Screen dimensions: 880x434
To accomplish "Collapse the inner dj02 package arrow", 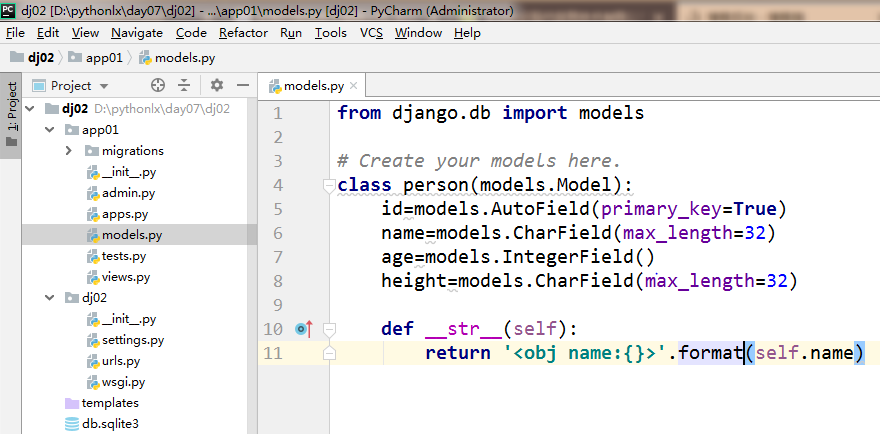I will pos(50,298).
